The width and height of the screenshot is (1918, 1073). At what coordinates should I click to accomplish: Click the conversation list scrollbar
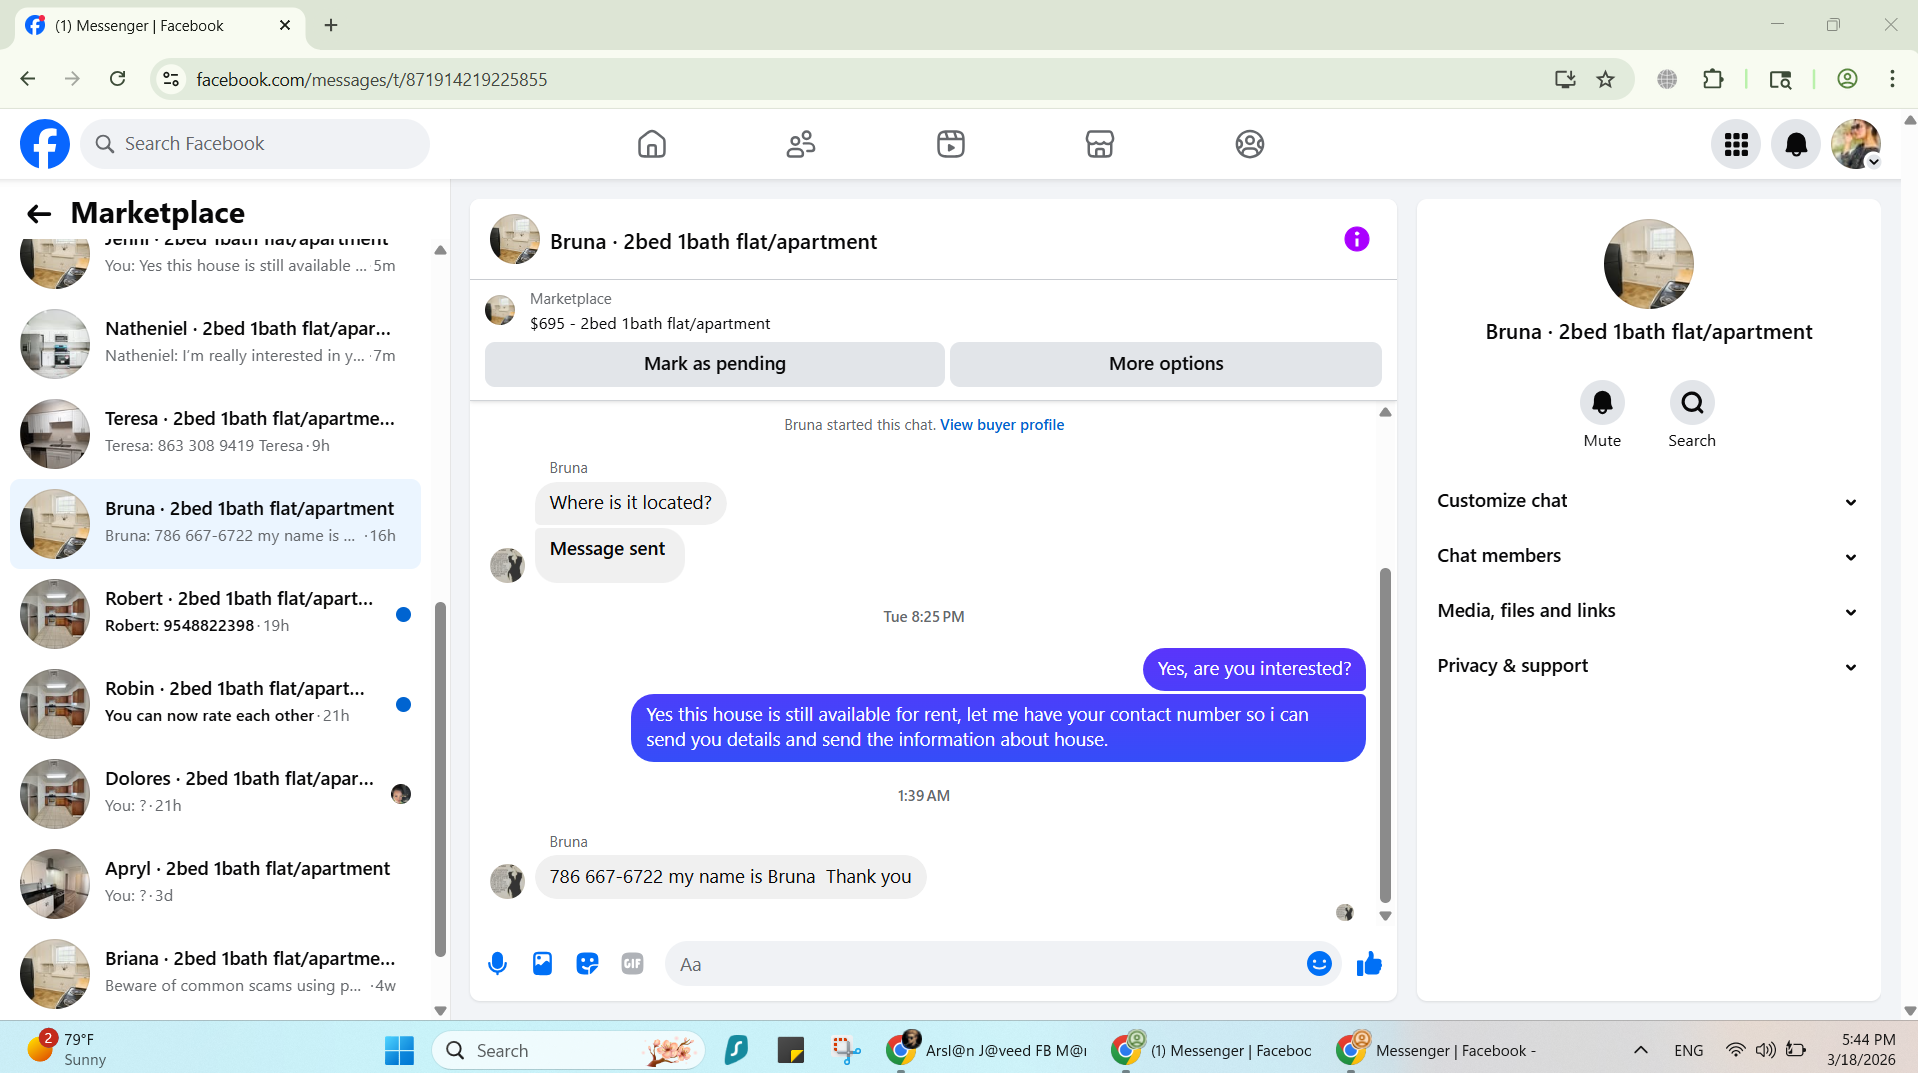pyautogui.click(x=440, y=780)
